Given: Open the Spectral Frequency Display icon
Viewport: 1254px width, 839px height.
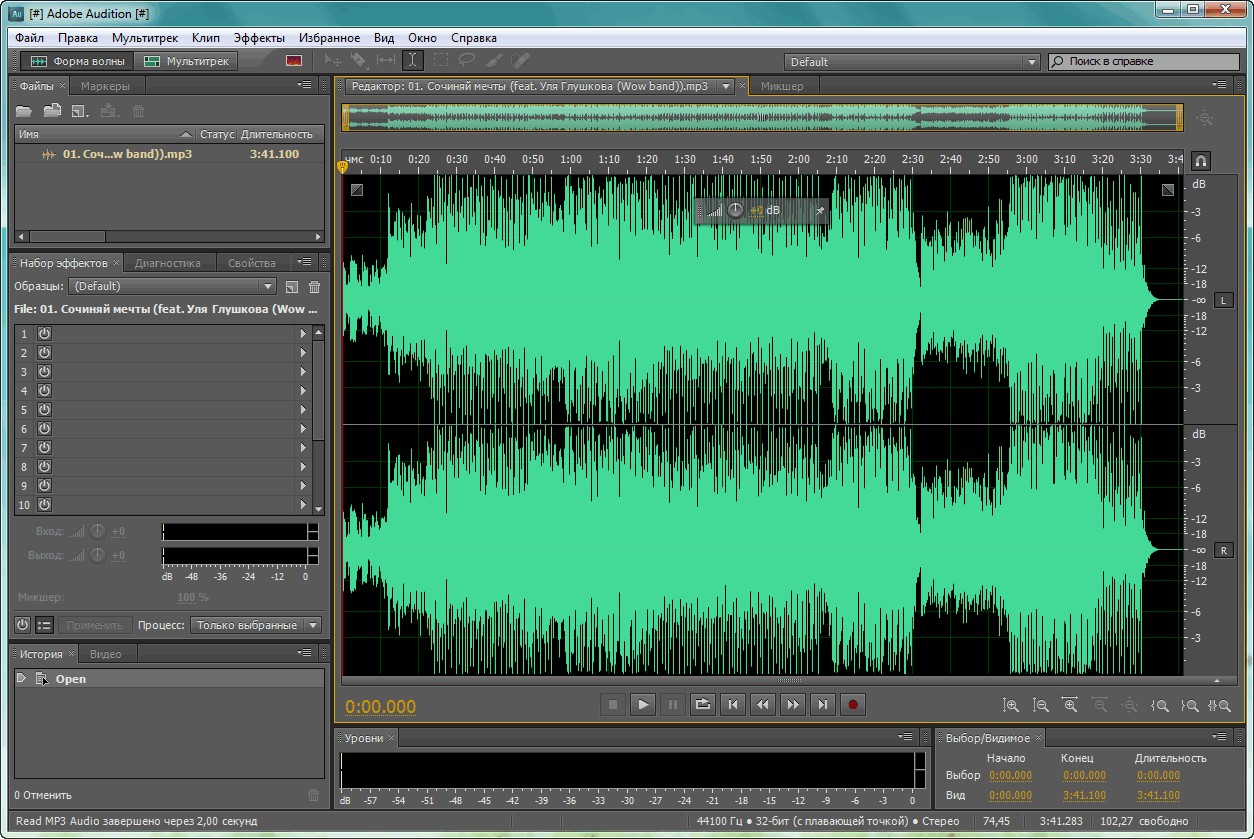Looking at the screenshot, I should [293, 61].
